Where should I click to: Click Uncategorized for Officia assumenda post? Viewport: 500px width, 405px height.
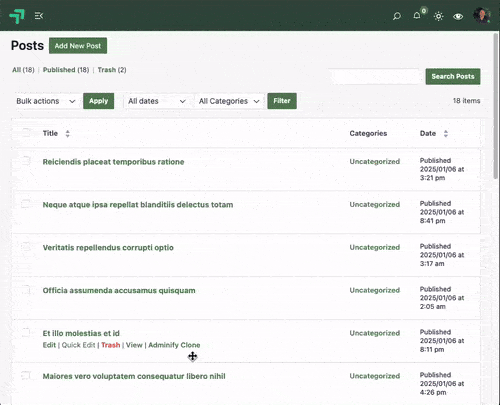pyautogui.click(x=375, y=290)
